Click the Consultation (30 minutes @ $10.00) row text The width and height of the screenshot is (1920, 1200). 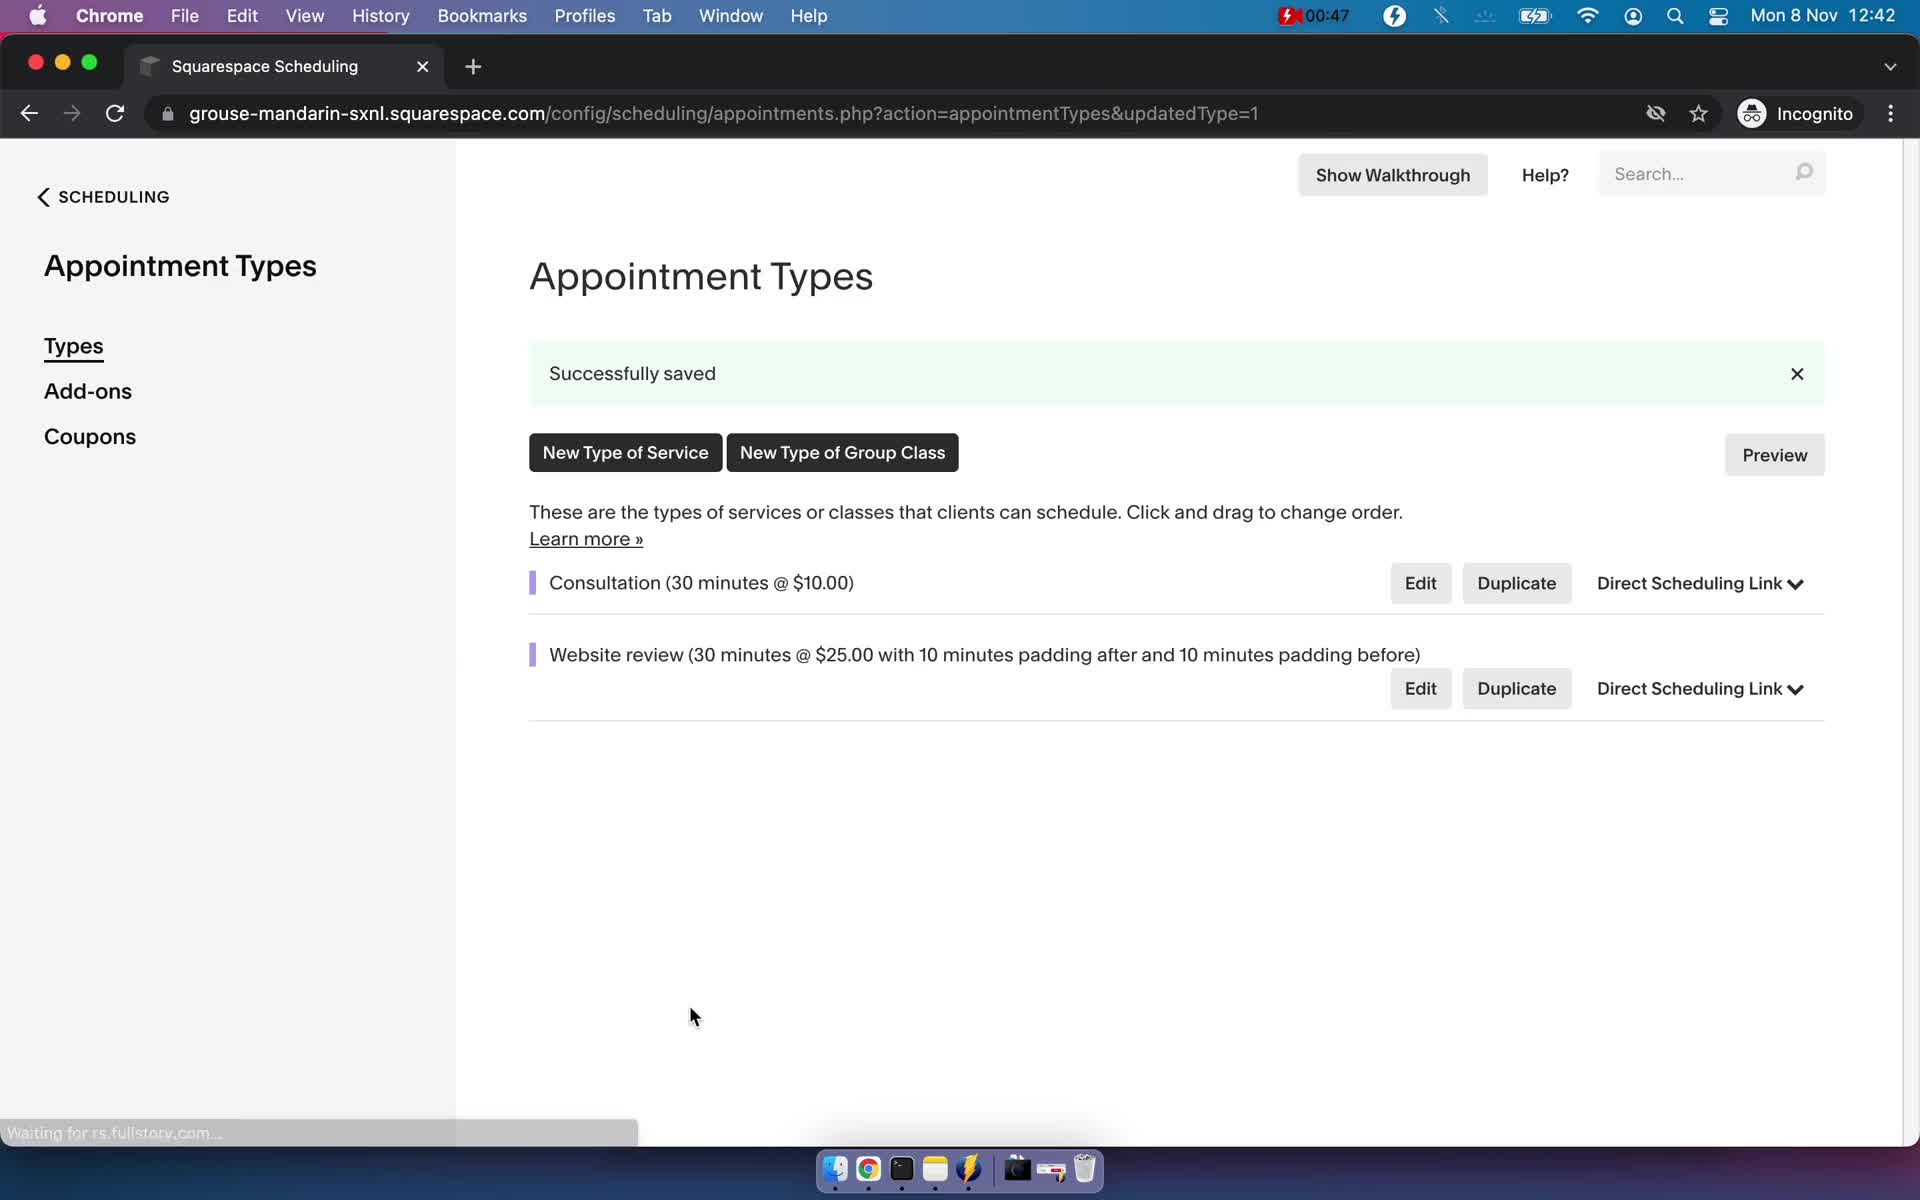[701, 583]
